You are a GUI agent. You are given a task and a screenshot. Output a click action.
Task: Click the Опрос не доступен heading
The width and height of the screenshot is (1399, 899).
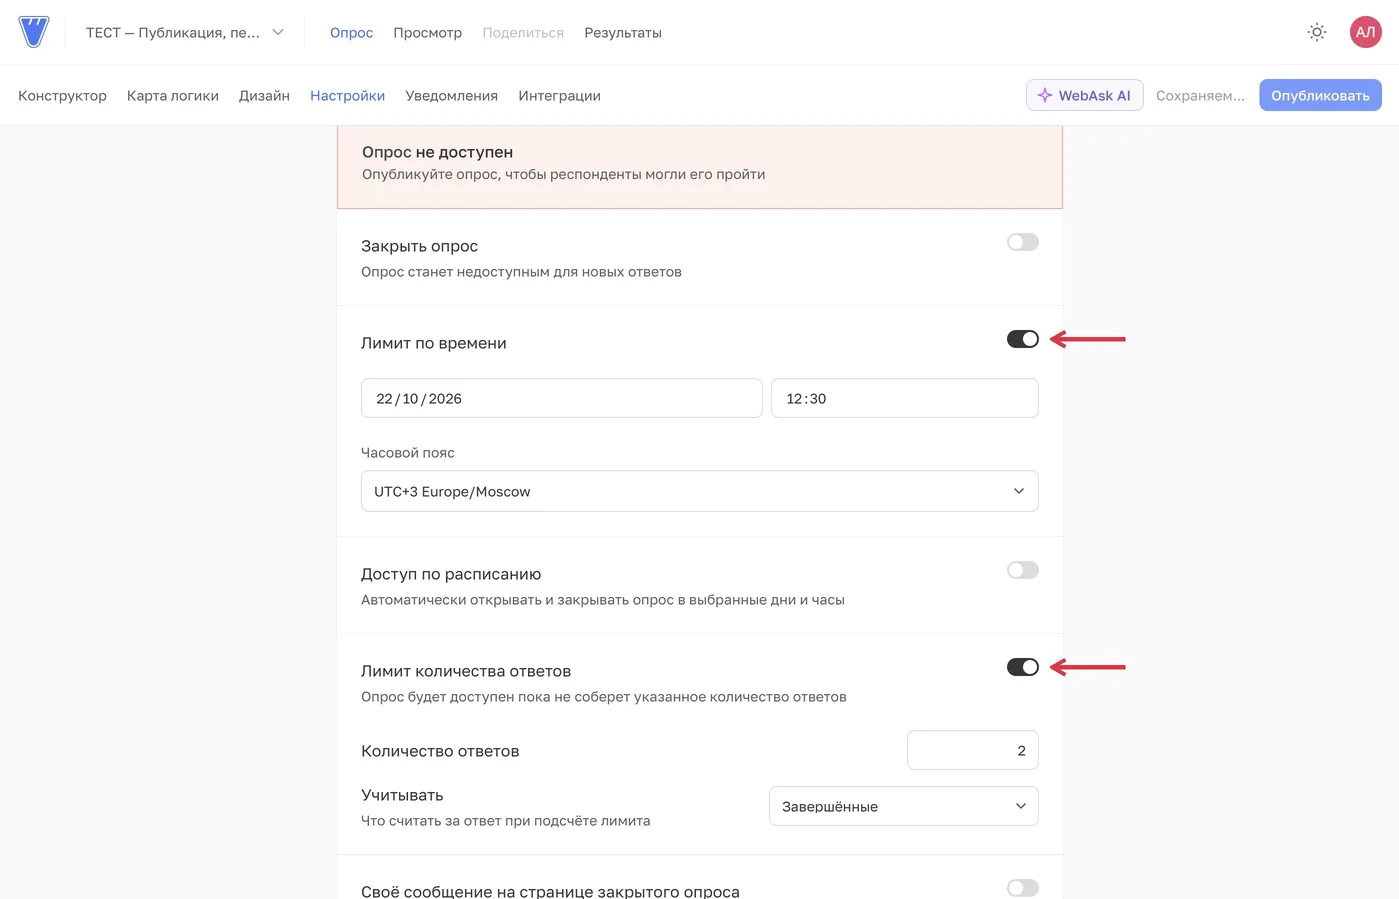coord(437,152)
